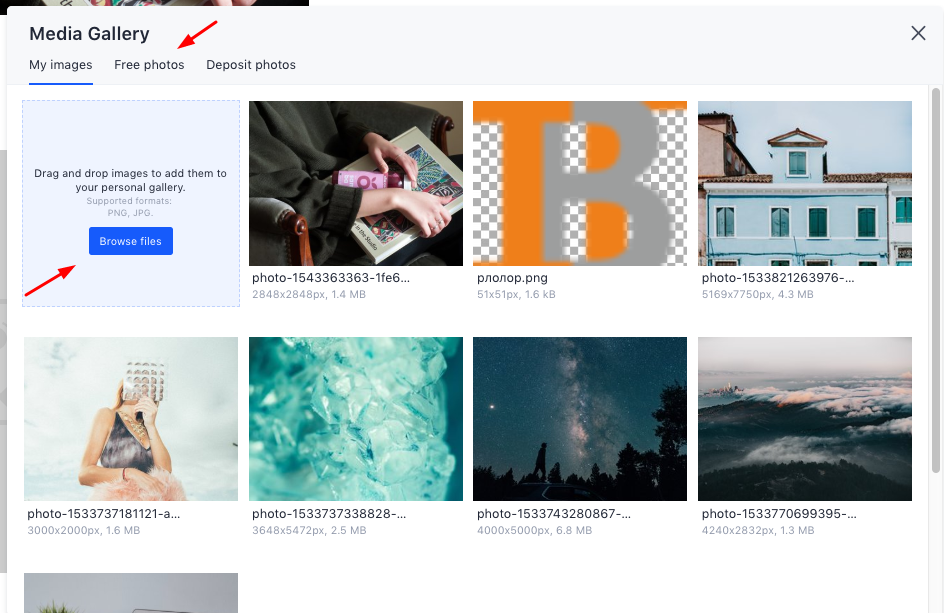Click the drag and drop upload area text
Image resolution: width=944 pixels, height=613 pixels.
pos(131,180)
